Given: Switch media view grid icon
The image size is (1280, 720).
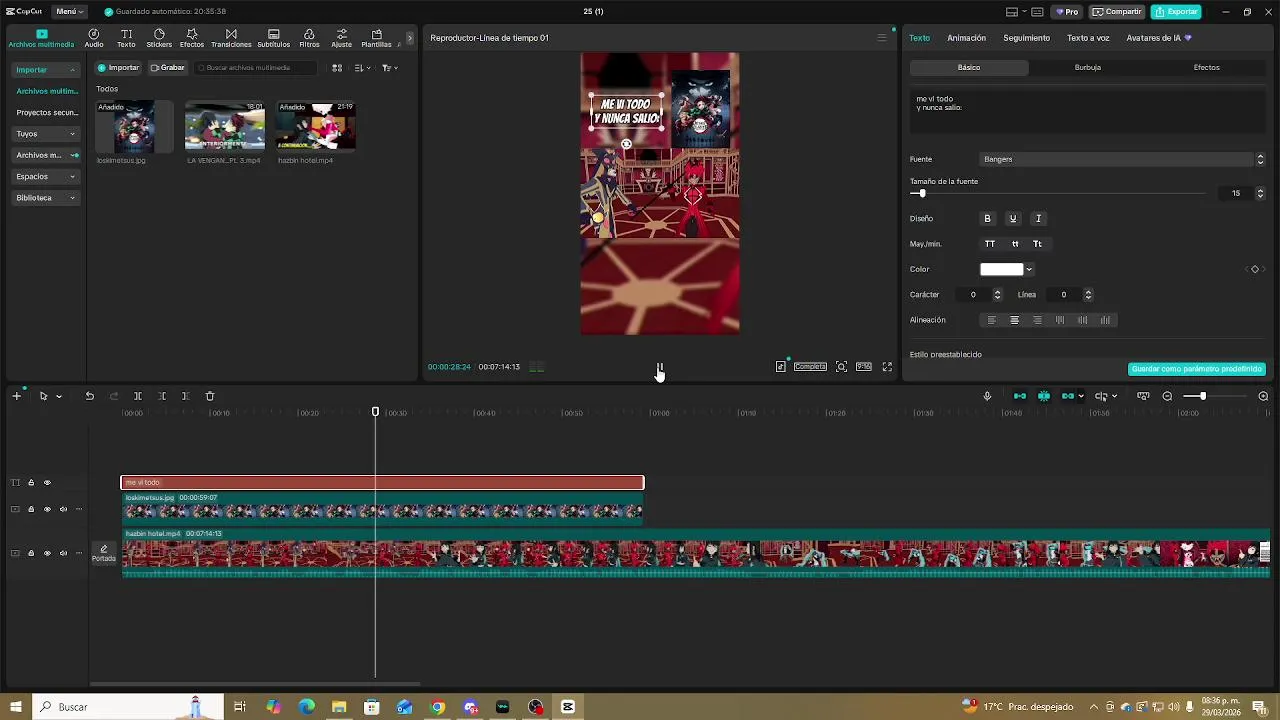Looking at the screenshot, I should tap(337, 68).
